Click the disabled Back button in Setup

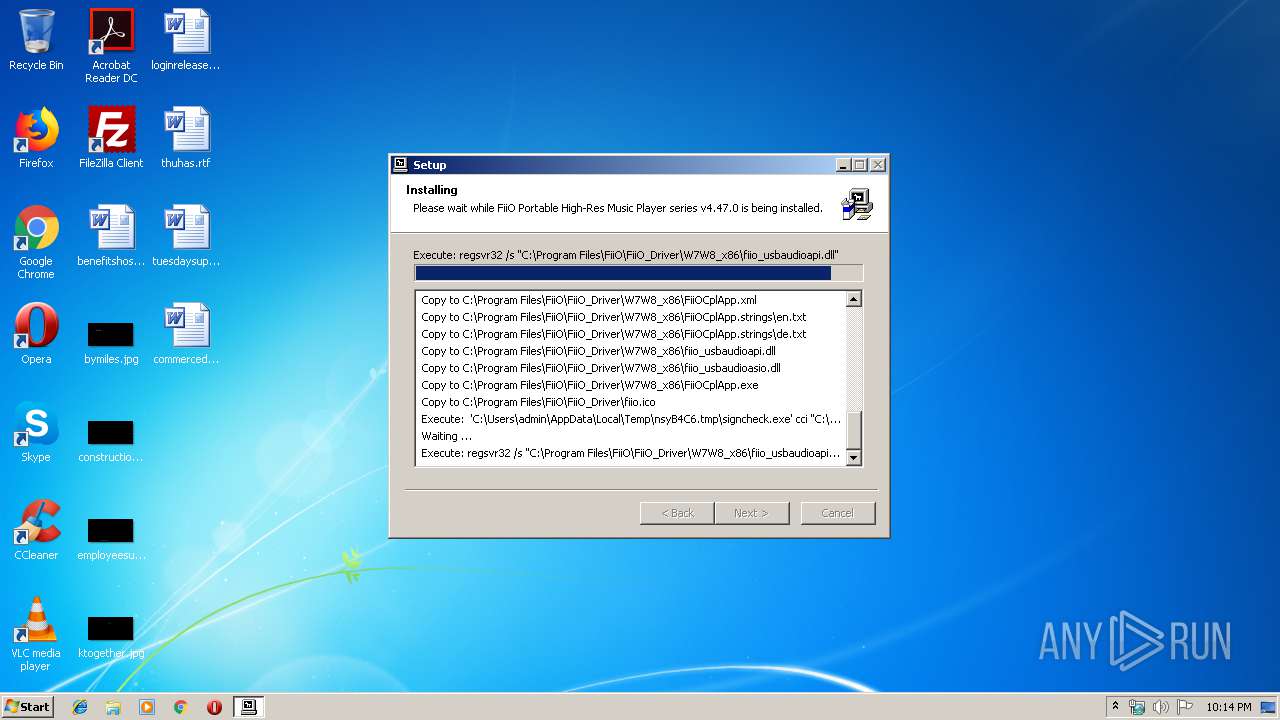pyautogui.click(x=677, y=513)
